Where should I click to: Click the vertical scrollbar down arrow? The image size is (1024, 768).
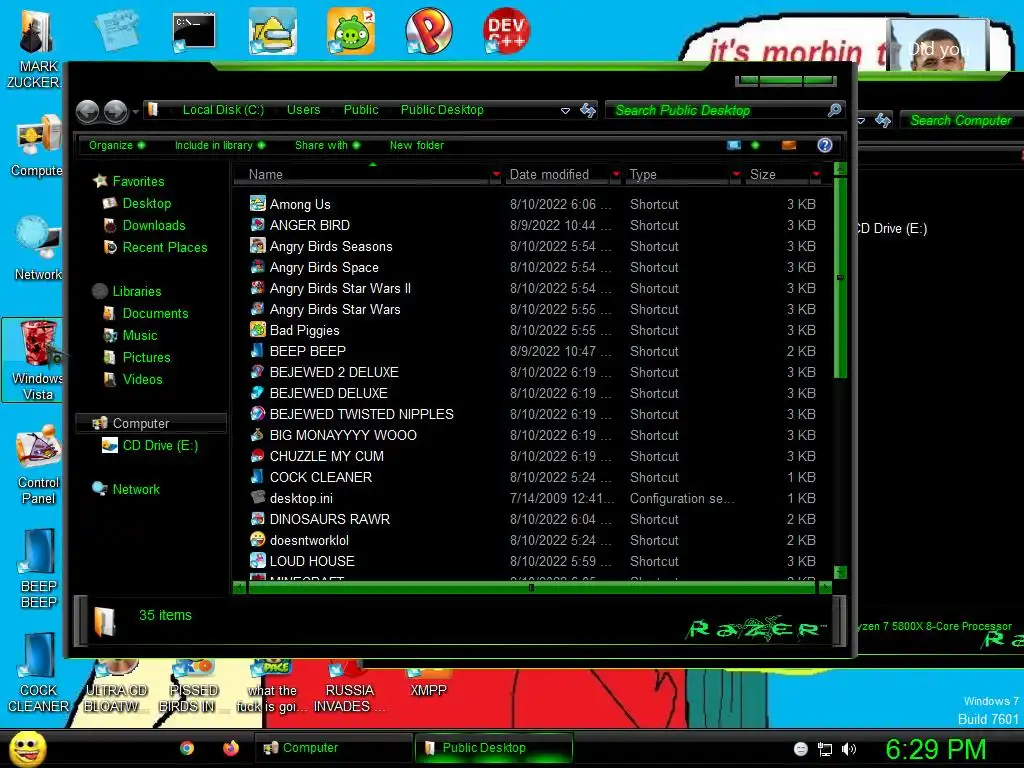840,573
